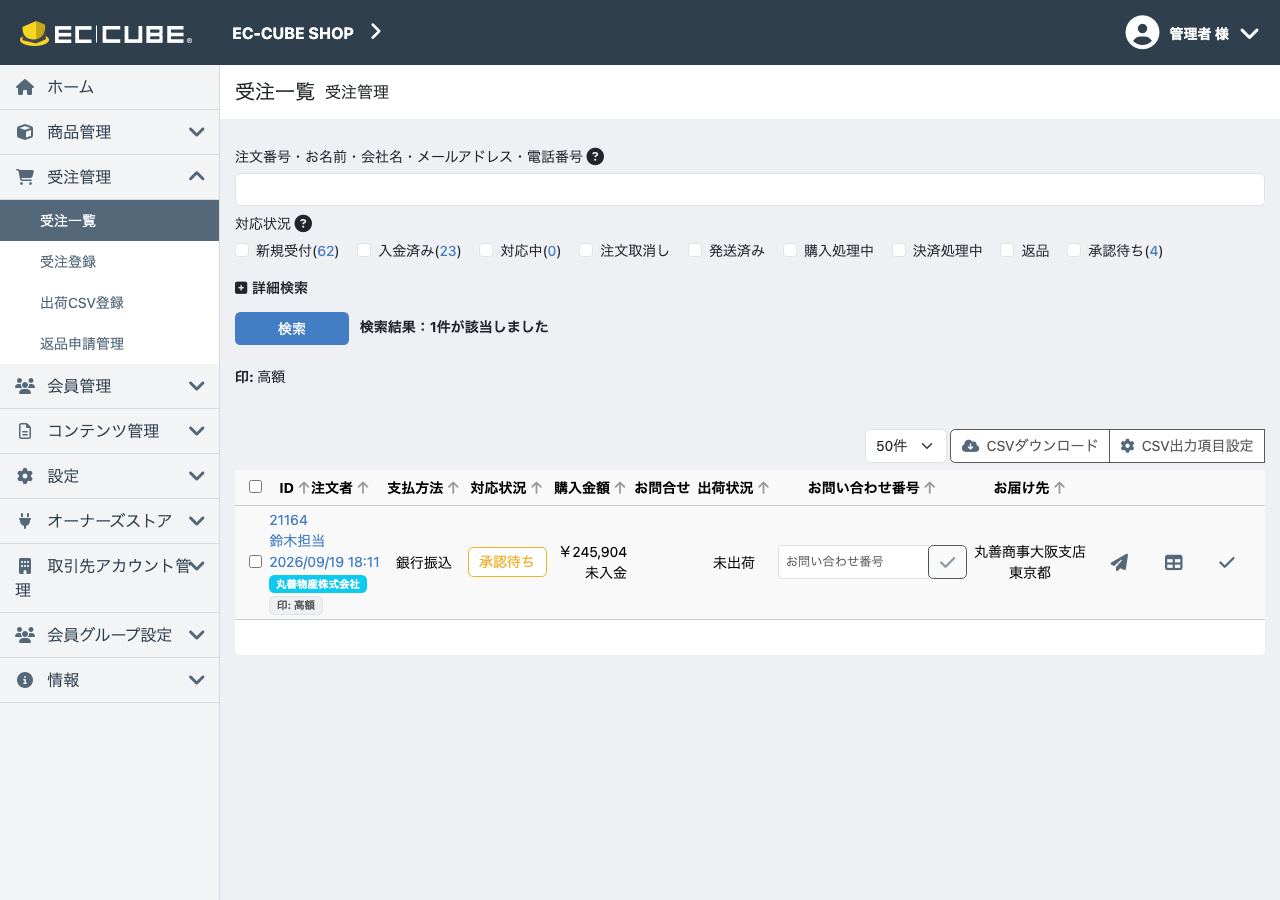Sort by お問い合わせ番号 column arrow
The image size is (1280, 900).
point(929,488)
